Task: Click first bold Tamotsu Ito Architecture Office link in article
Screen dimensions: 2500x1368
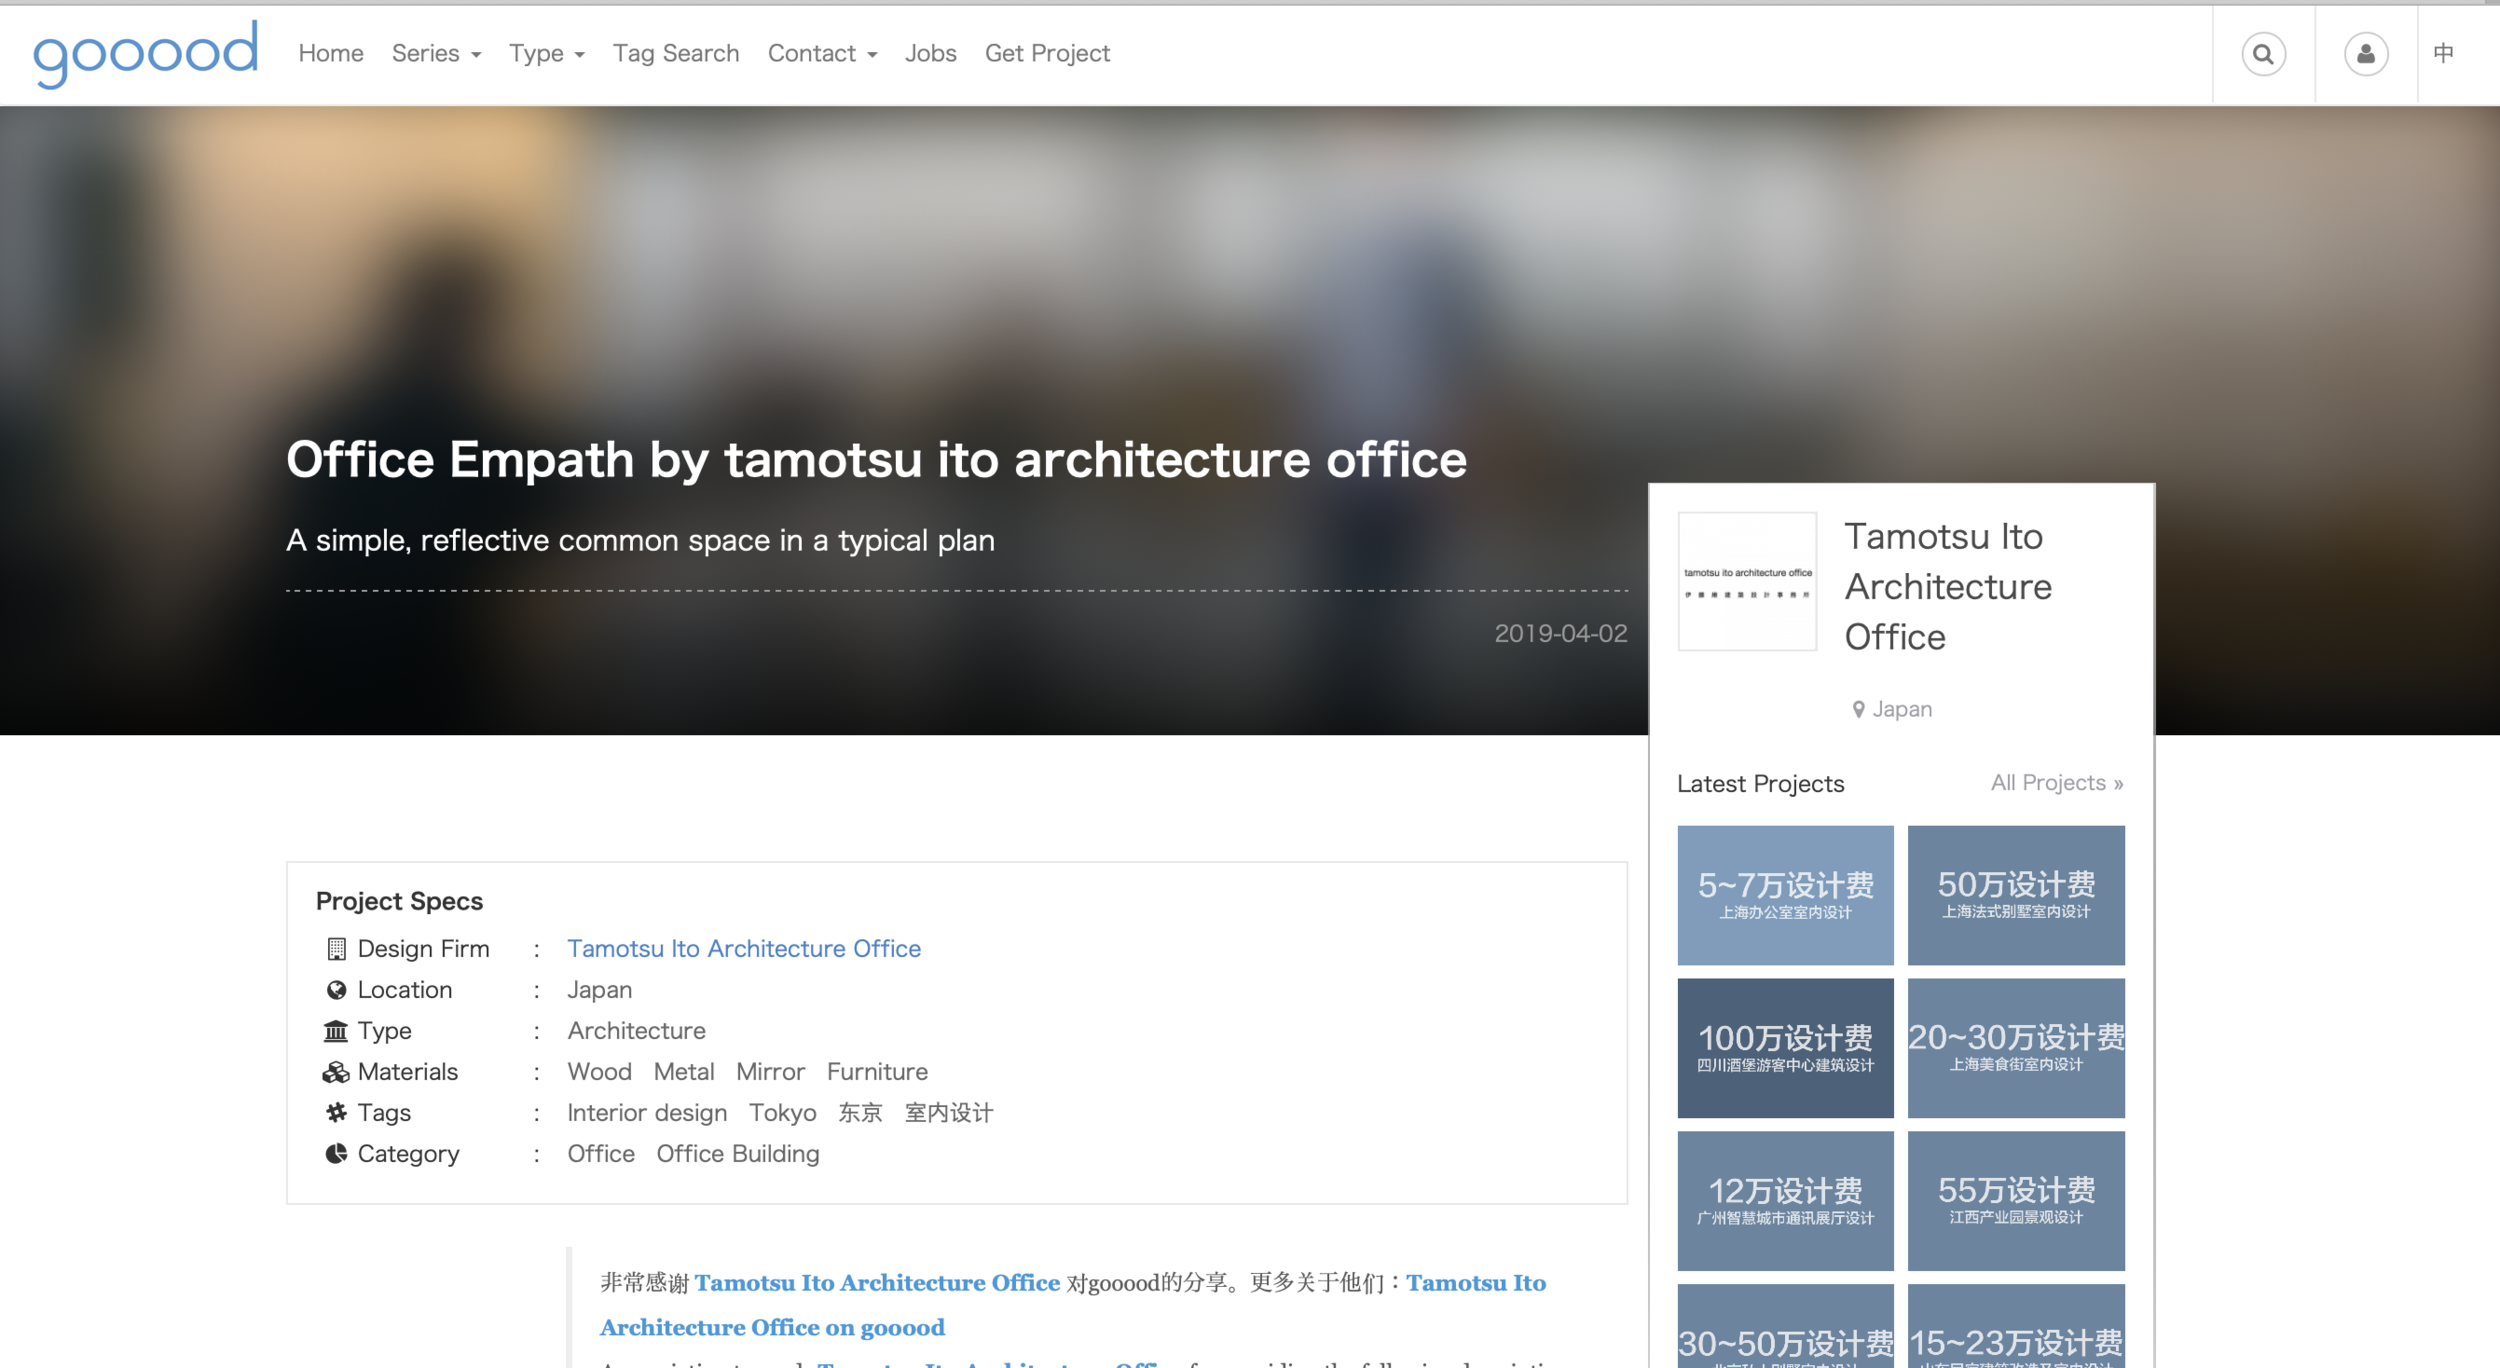Action: coord(877,1282)
